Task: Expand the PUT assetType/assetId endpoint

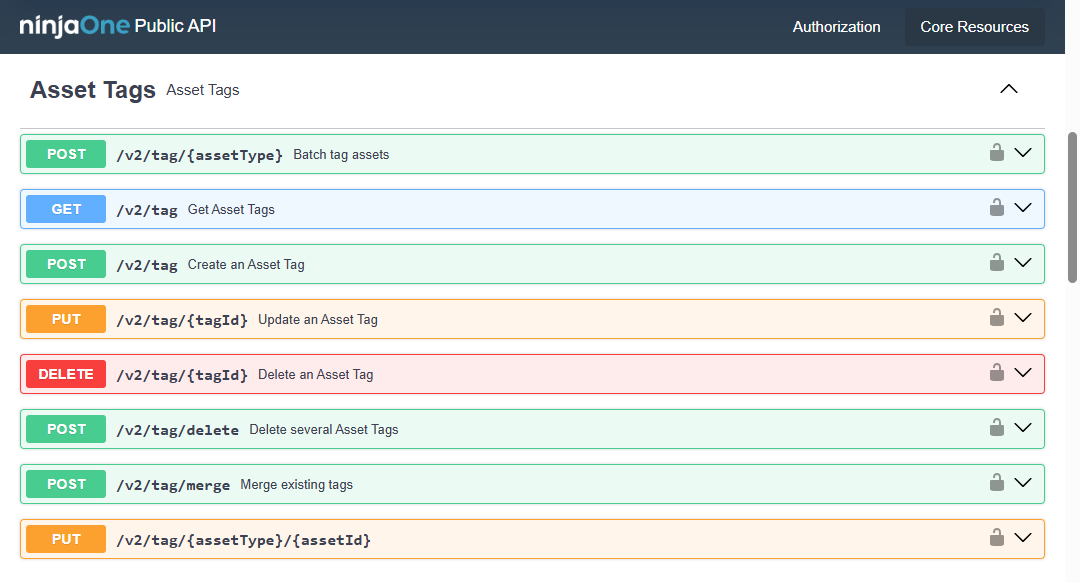Action: [x=1023, y=538]
